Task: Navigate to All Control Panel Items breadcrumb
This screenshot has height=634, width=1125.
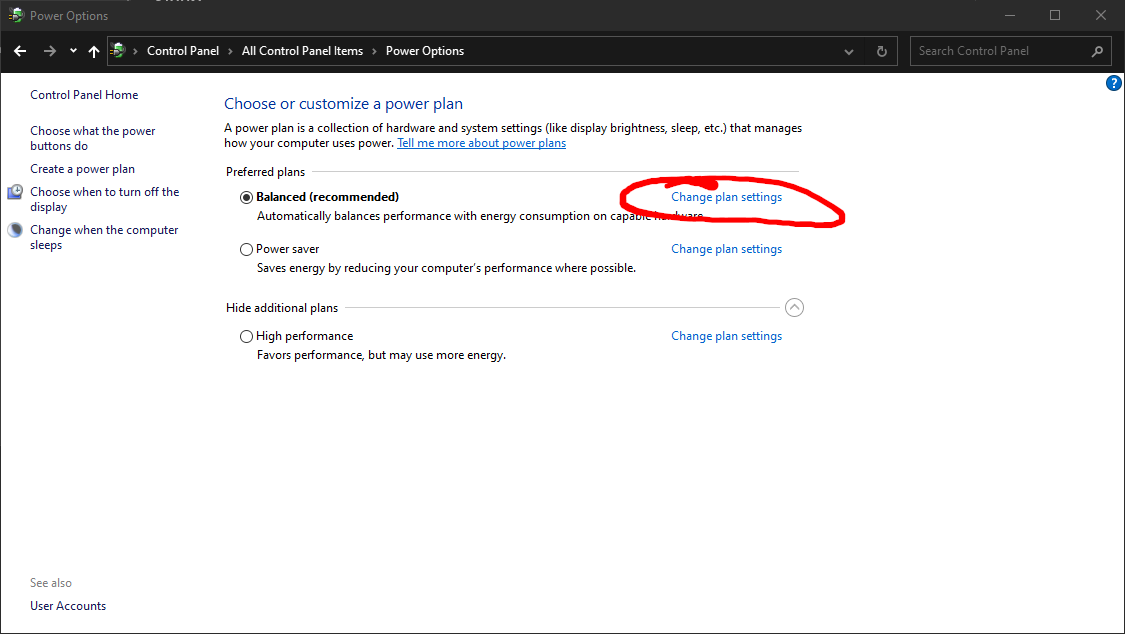Action: point(302,51)
